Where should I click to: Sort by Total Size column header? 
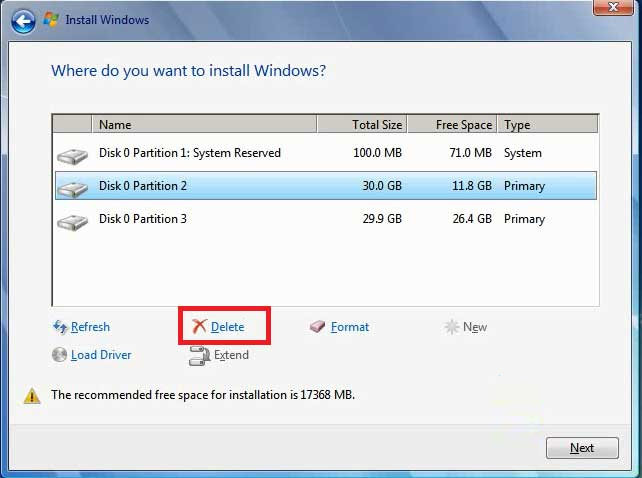[x=362, y=125]
